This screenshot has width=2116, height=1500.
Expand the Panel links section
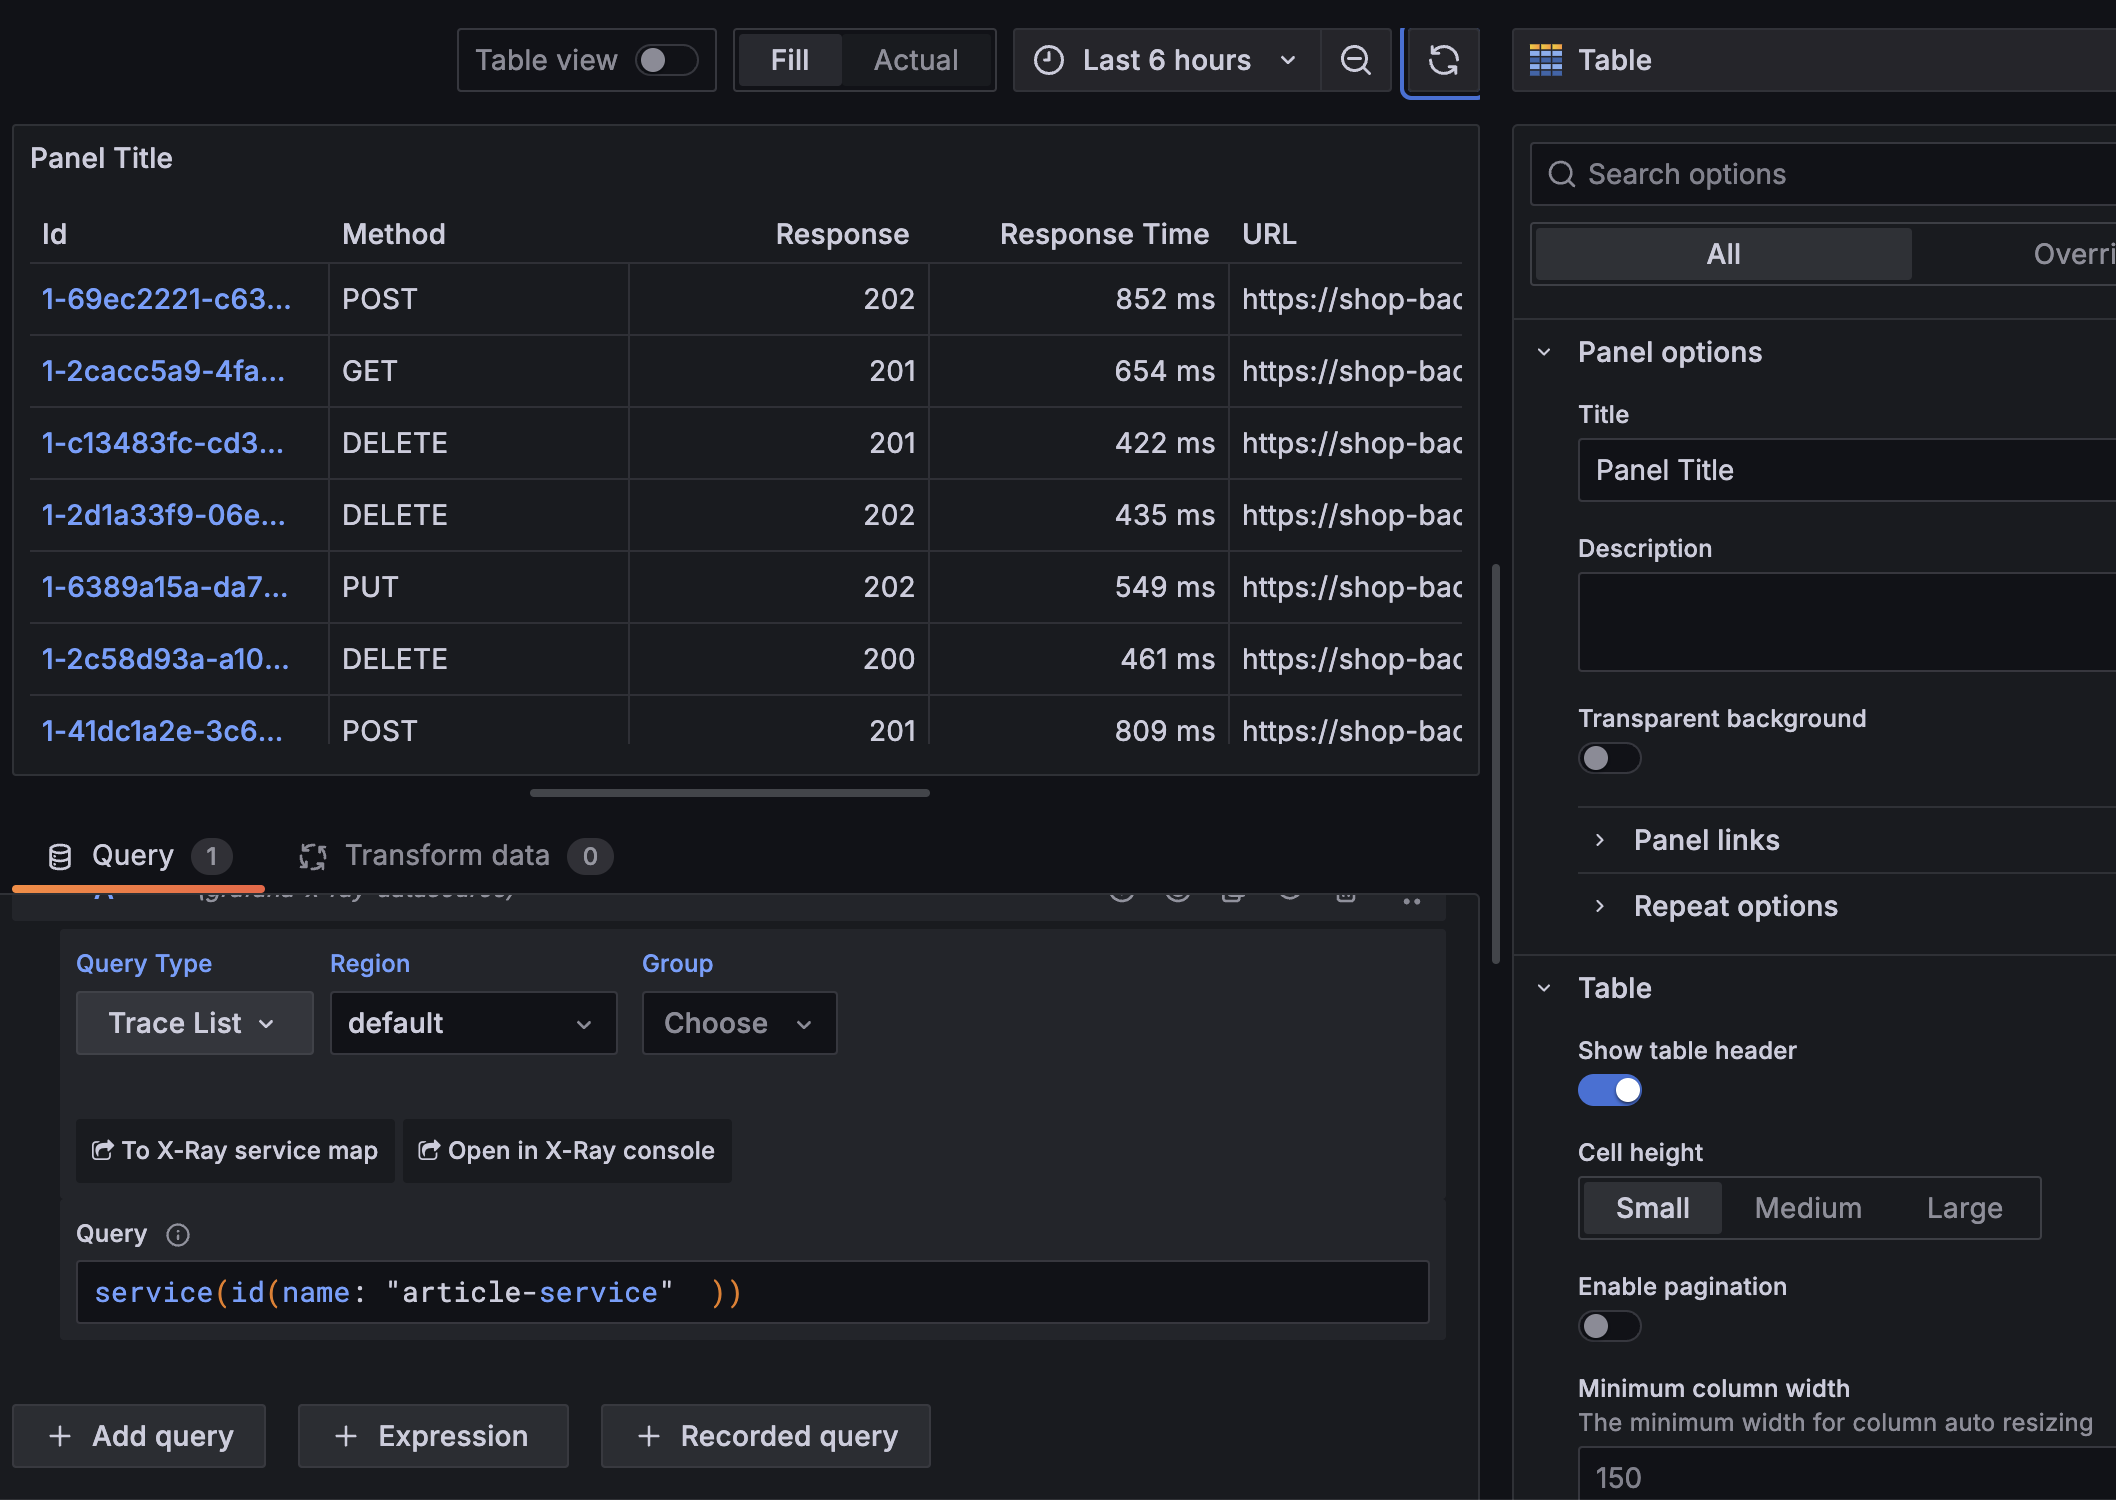[x=1706, y=840]
